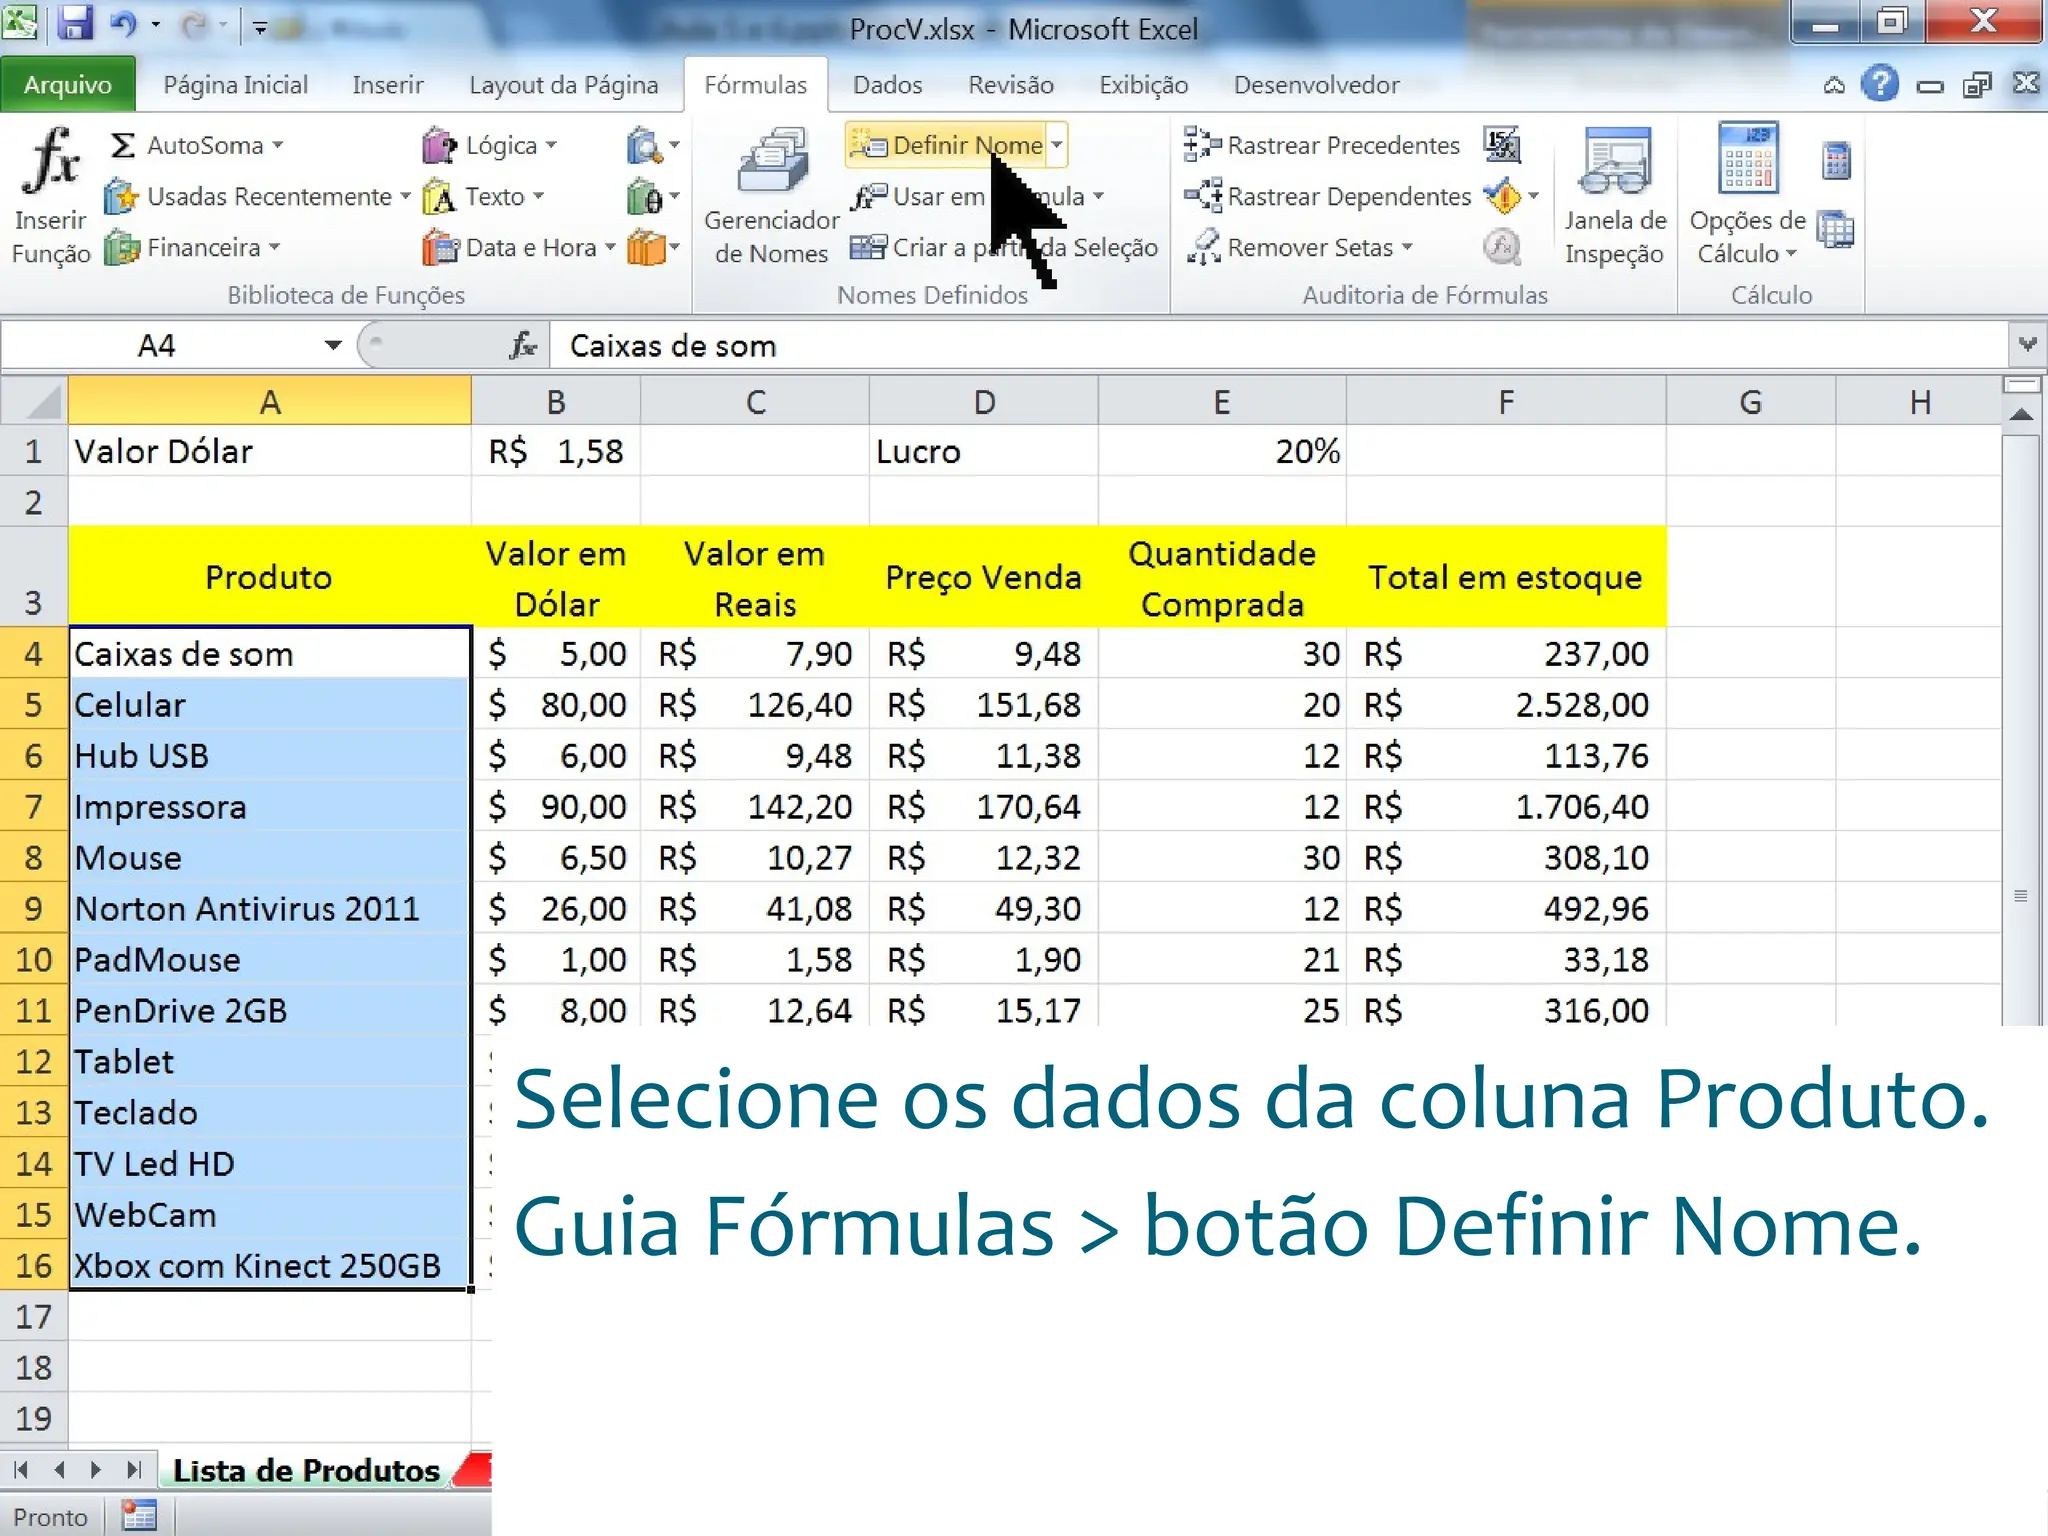Click Lista de Produtos sheet tab
The width and height of the screenshot is (2048, 1536).
coord(306,1470)
